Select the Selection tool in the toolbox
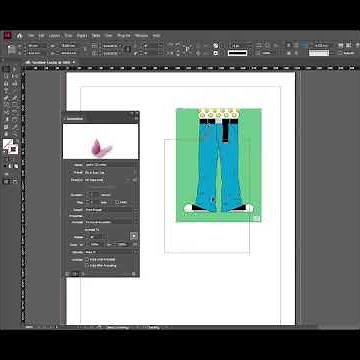Screen dimensions: 360x360 (x=6, y=69)
